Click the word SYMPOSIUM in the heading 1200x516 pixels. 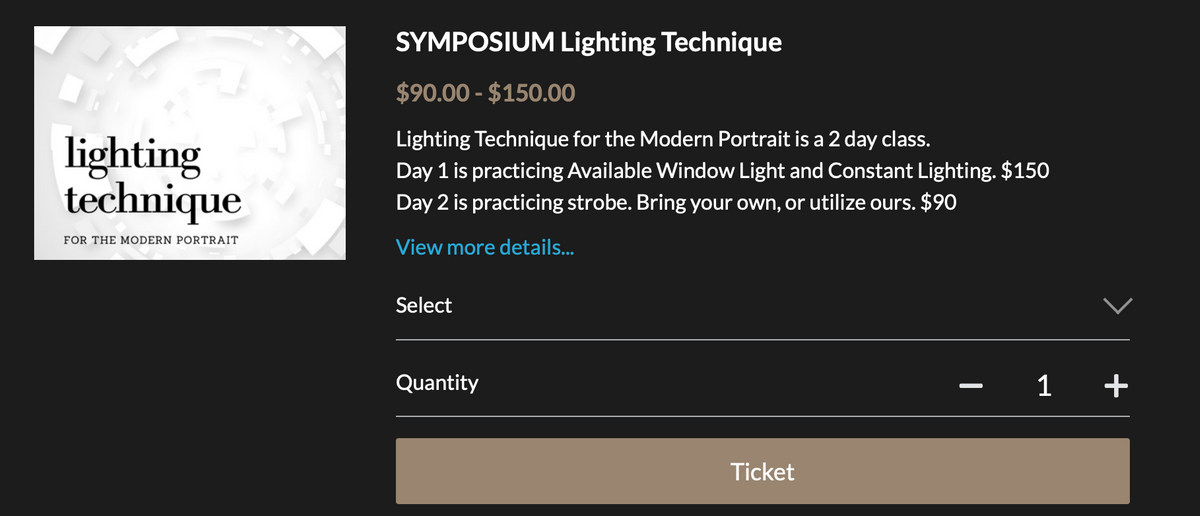coord(475,43)
